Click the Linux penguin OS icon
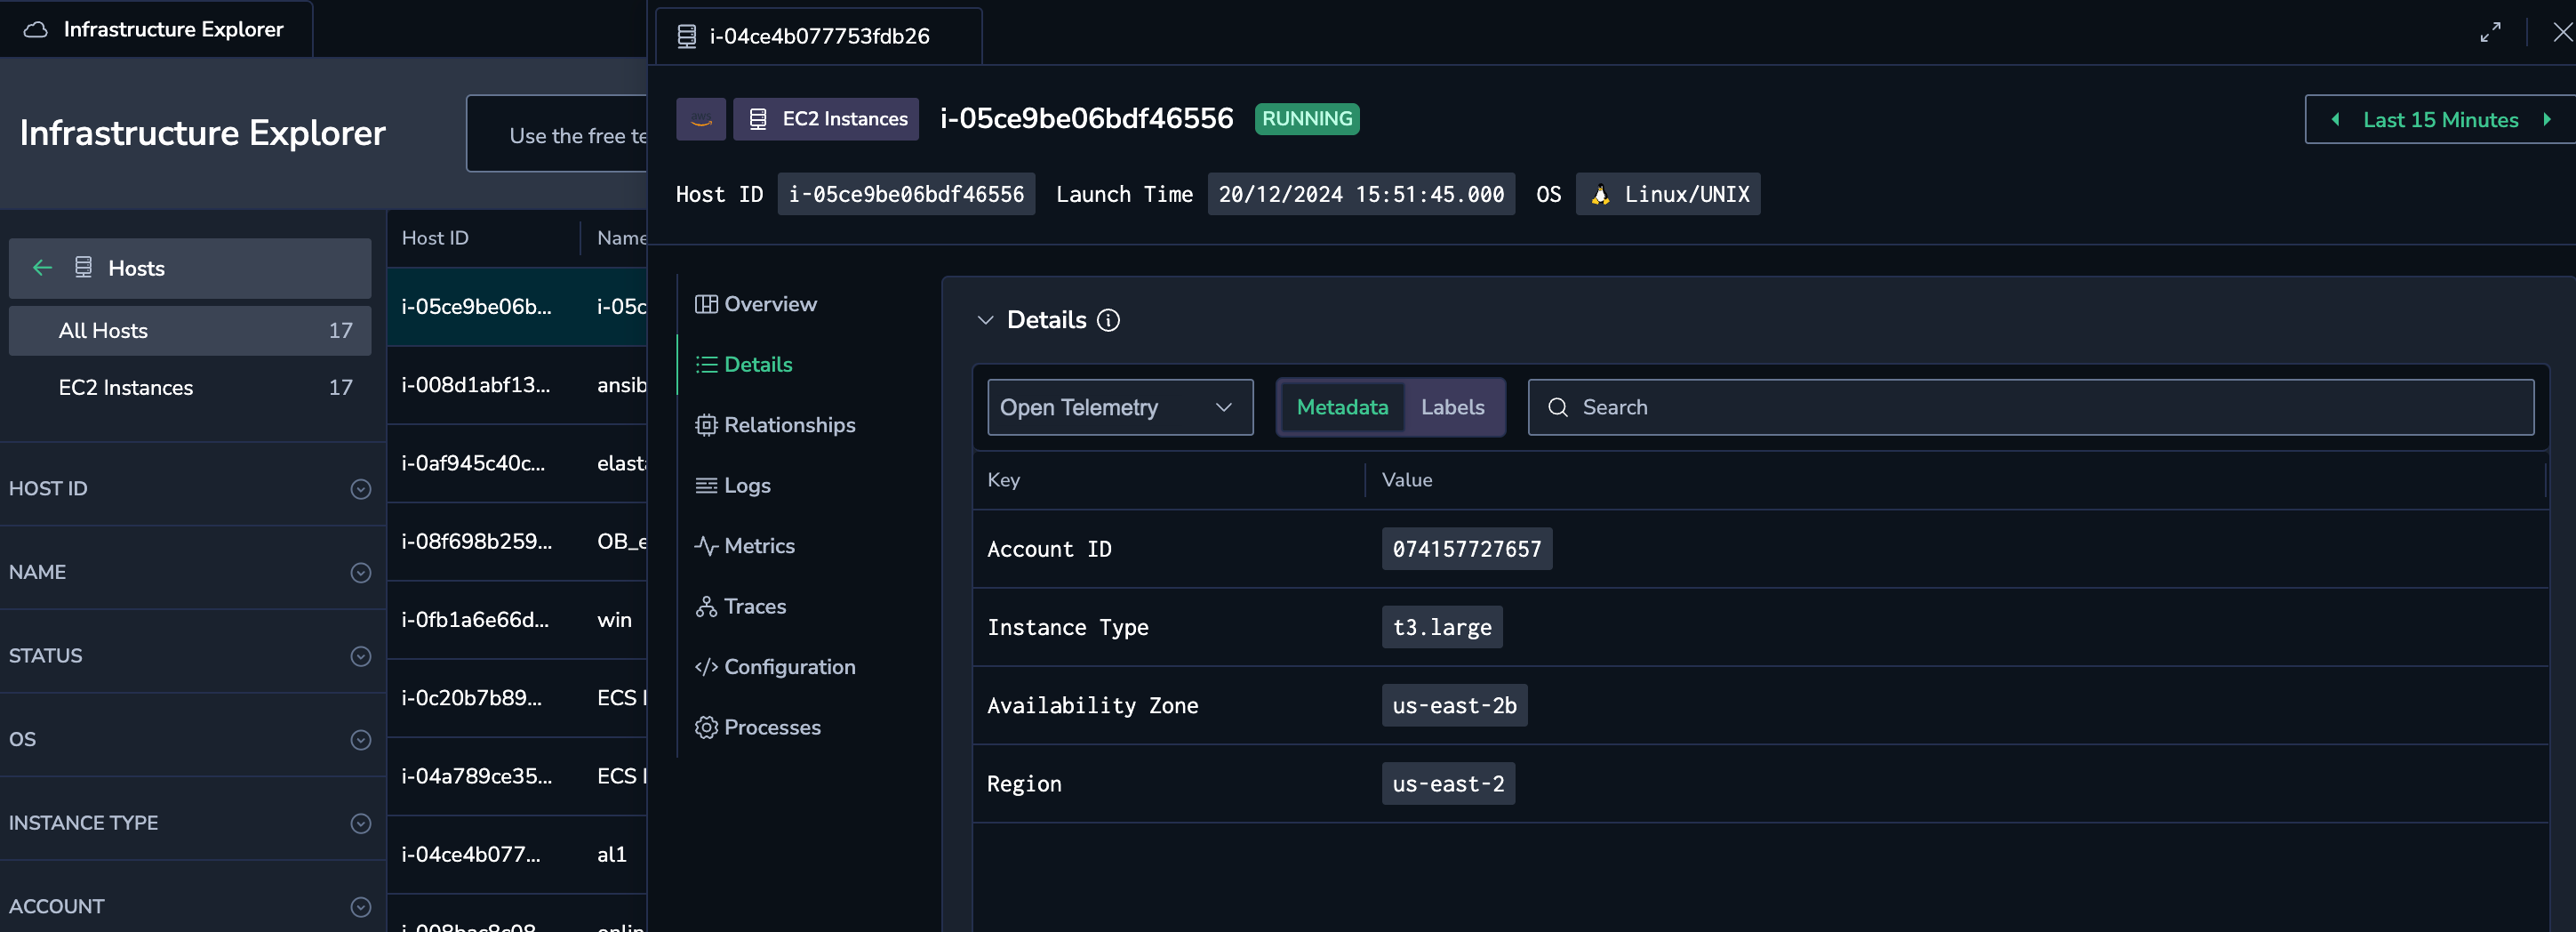Image resolution: width=2576 pixels, height=932 pixels. click(1600, 195)
